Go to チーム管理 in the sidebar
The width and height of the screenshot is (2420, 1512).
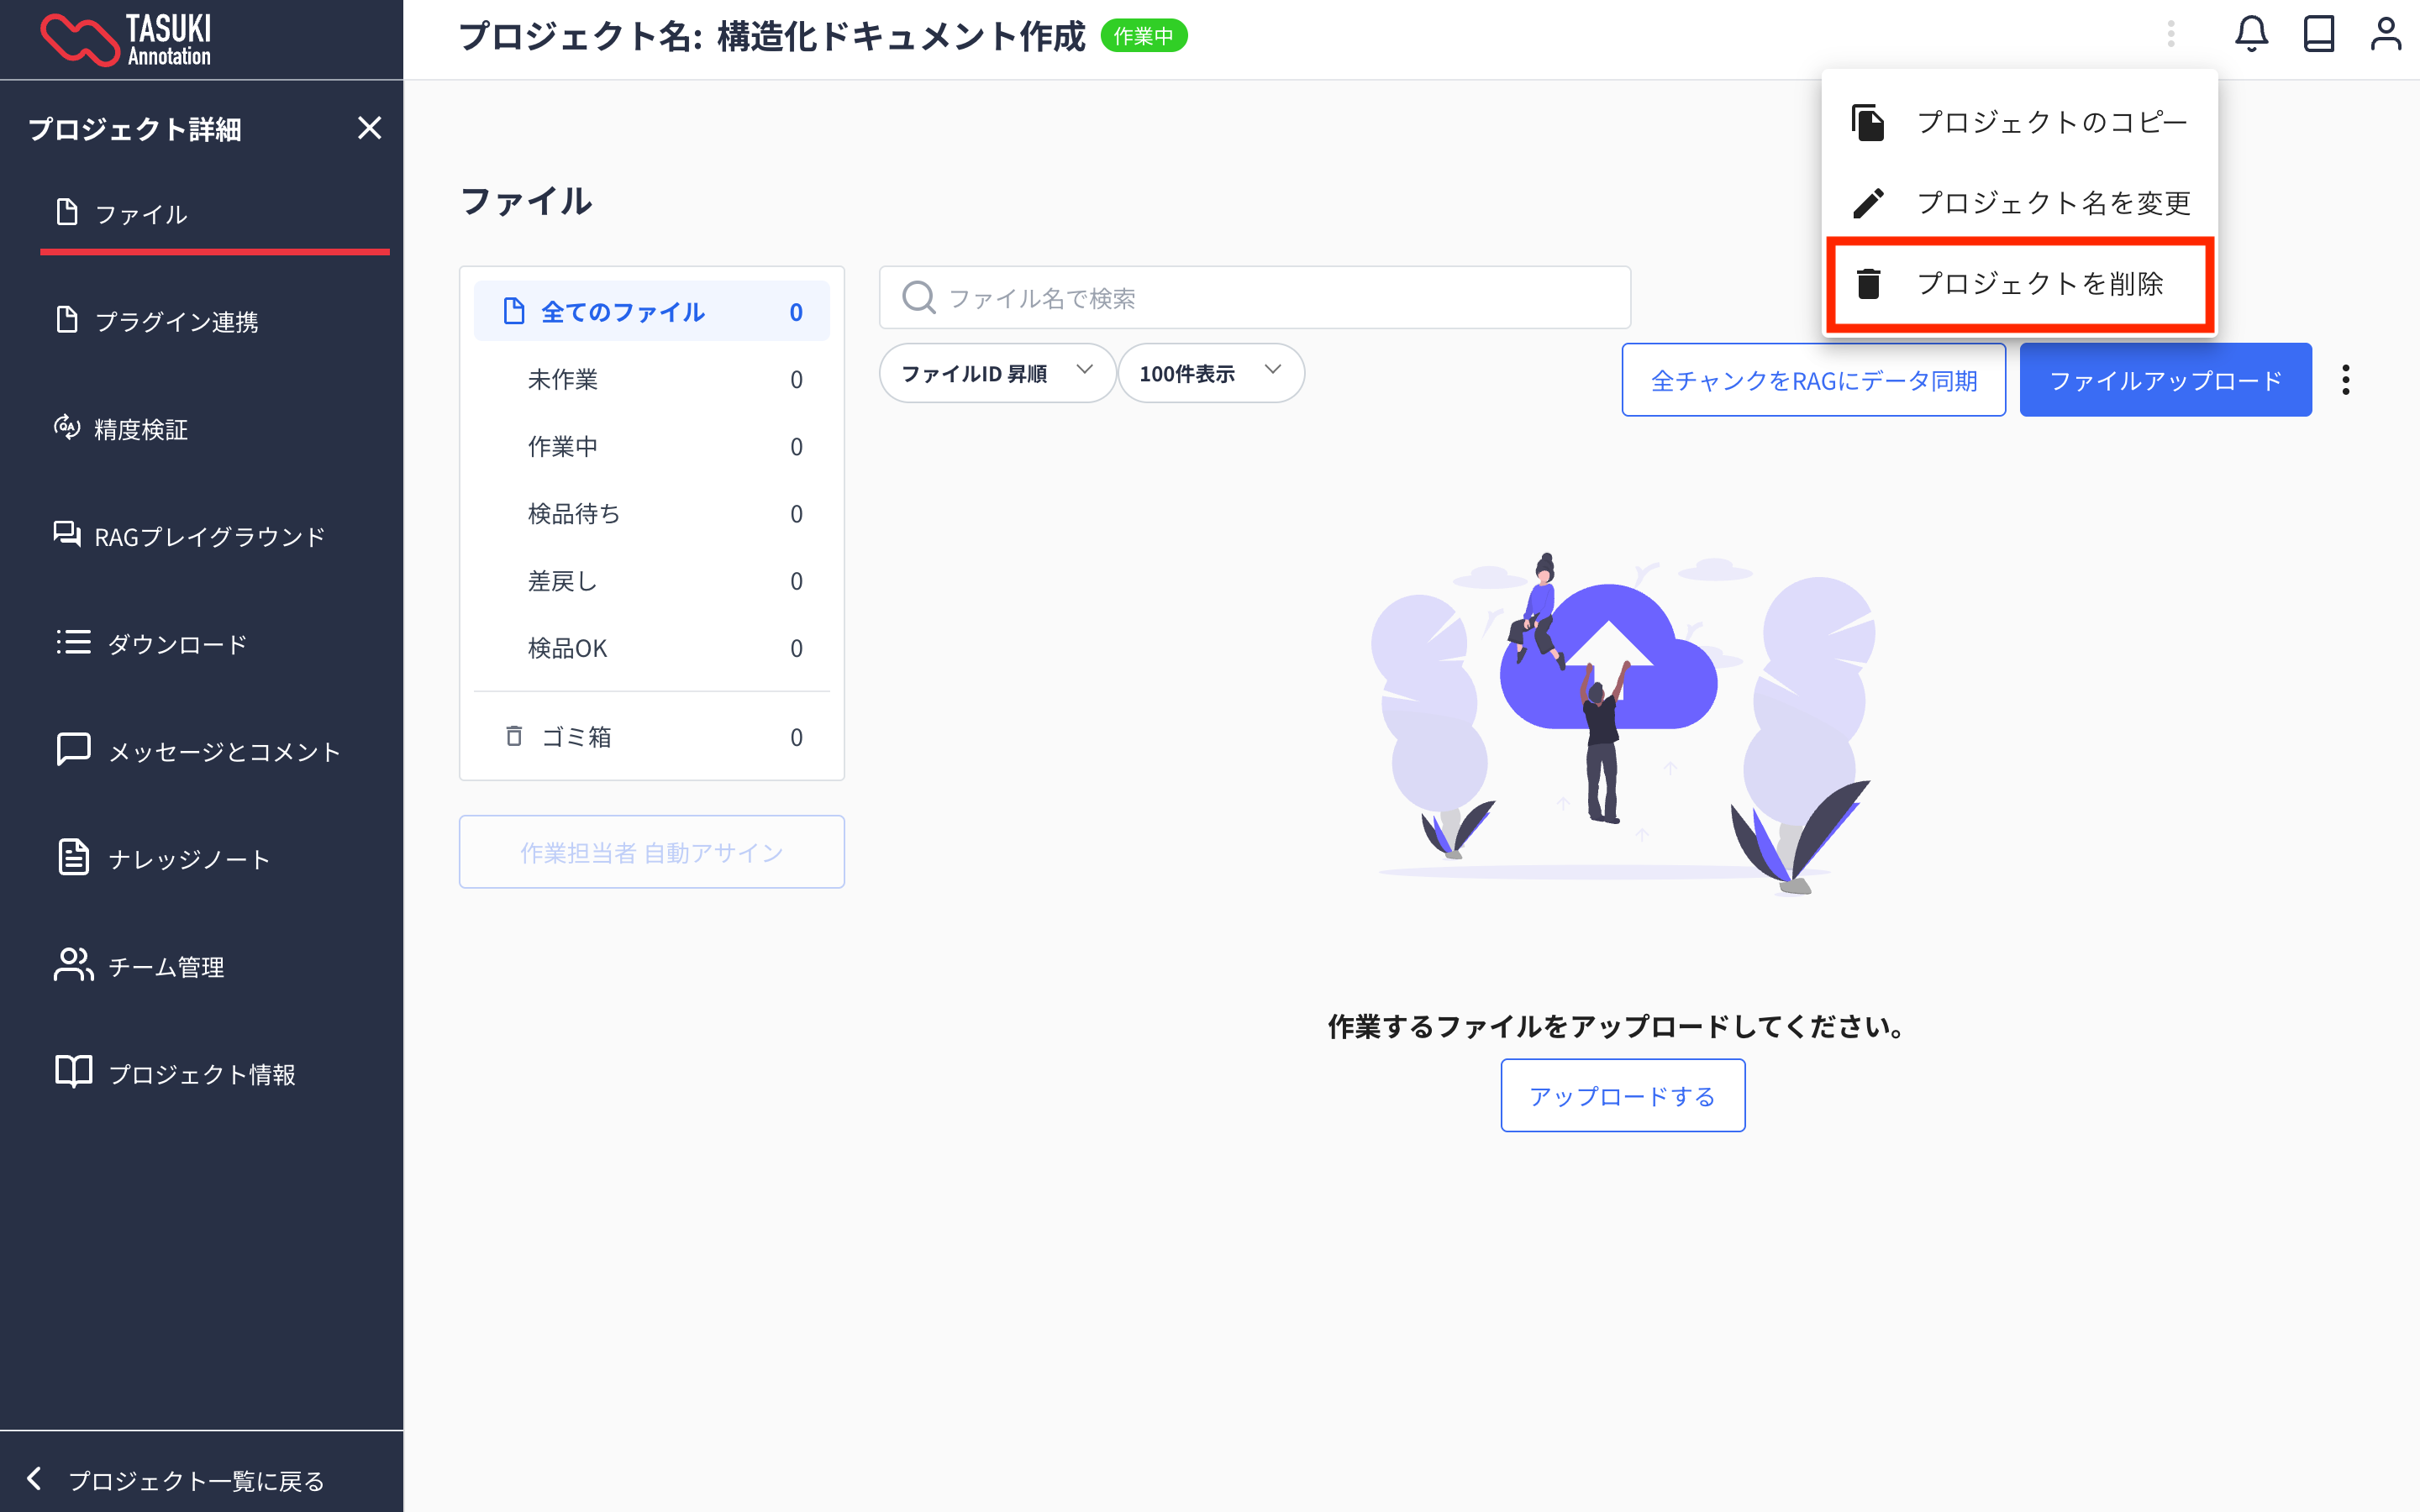(x=165, y=967)
